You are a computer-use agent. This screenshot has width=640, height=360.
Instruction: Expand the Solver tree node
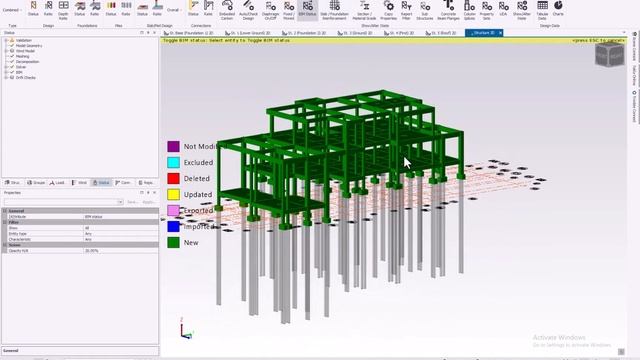pyautogui.click(x=6, y=67)
